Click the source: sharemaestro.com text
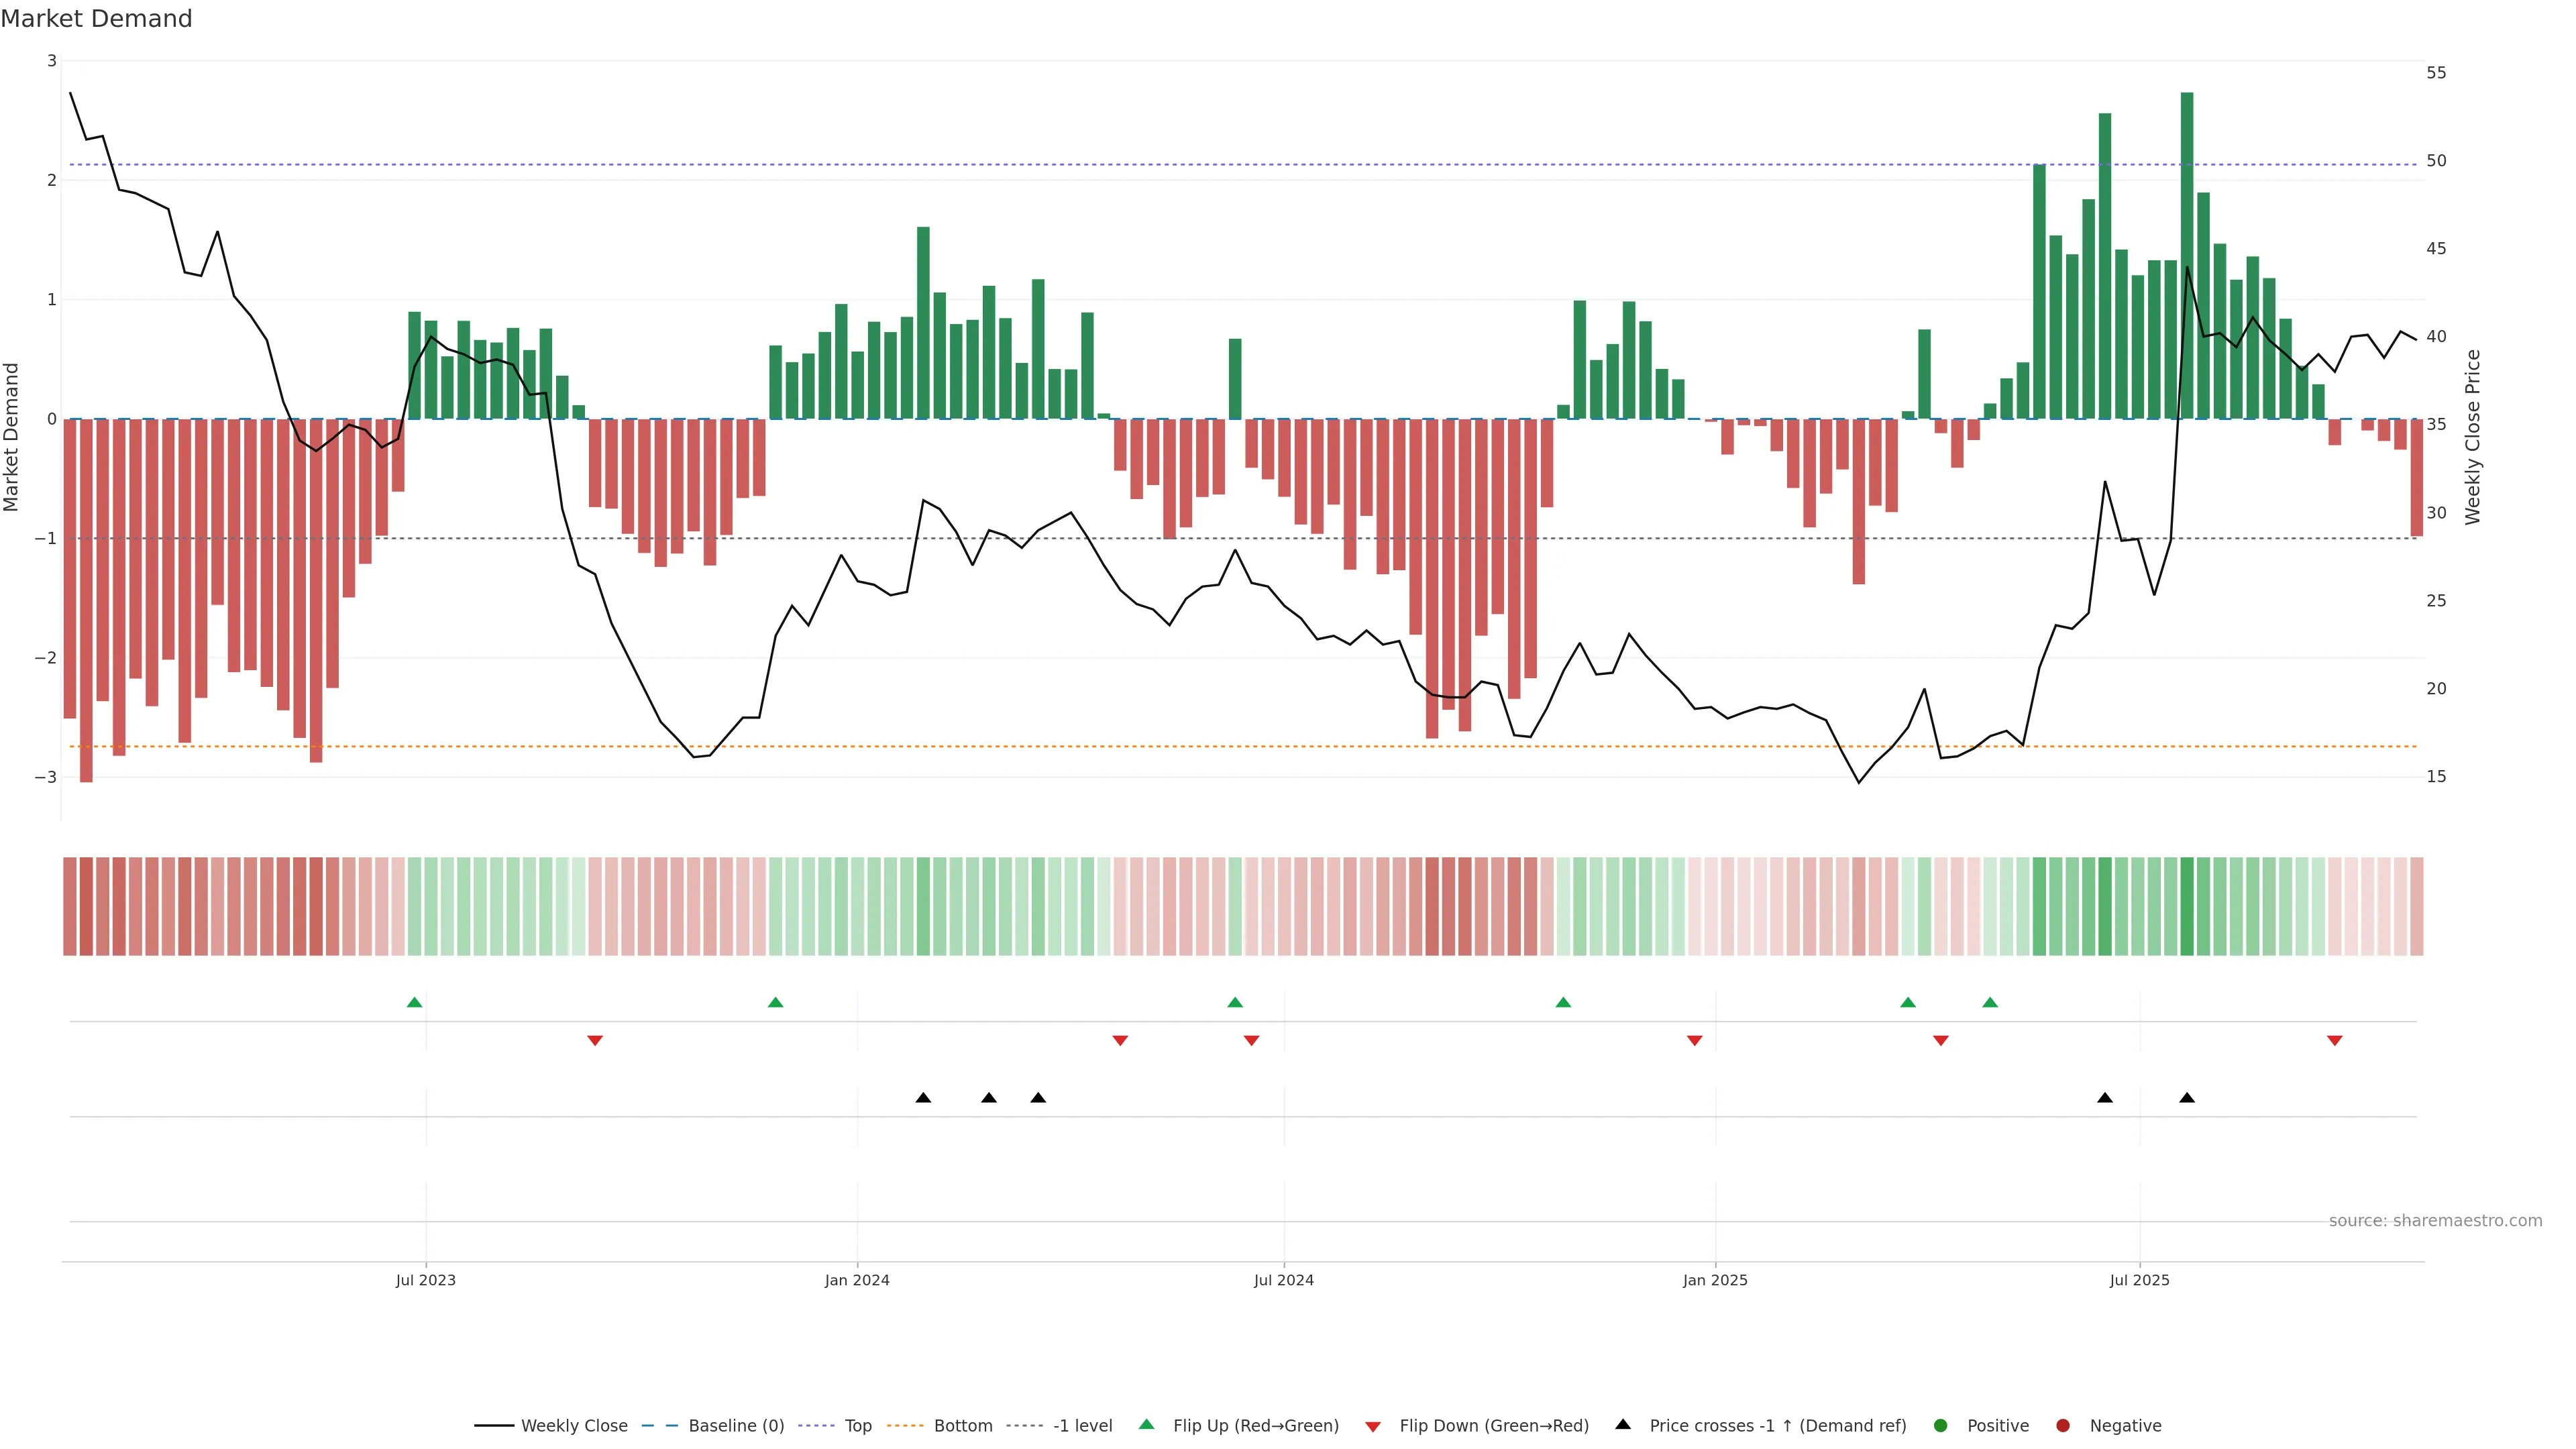 2435,1221
